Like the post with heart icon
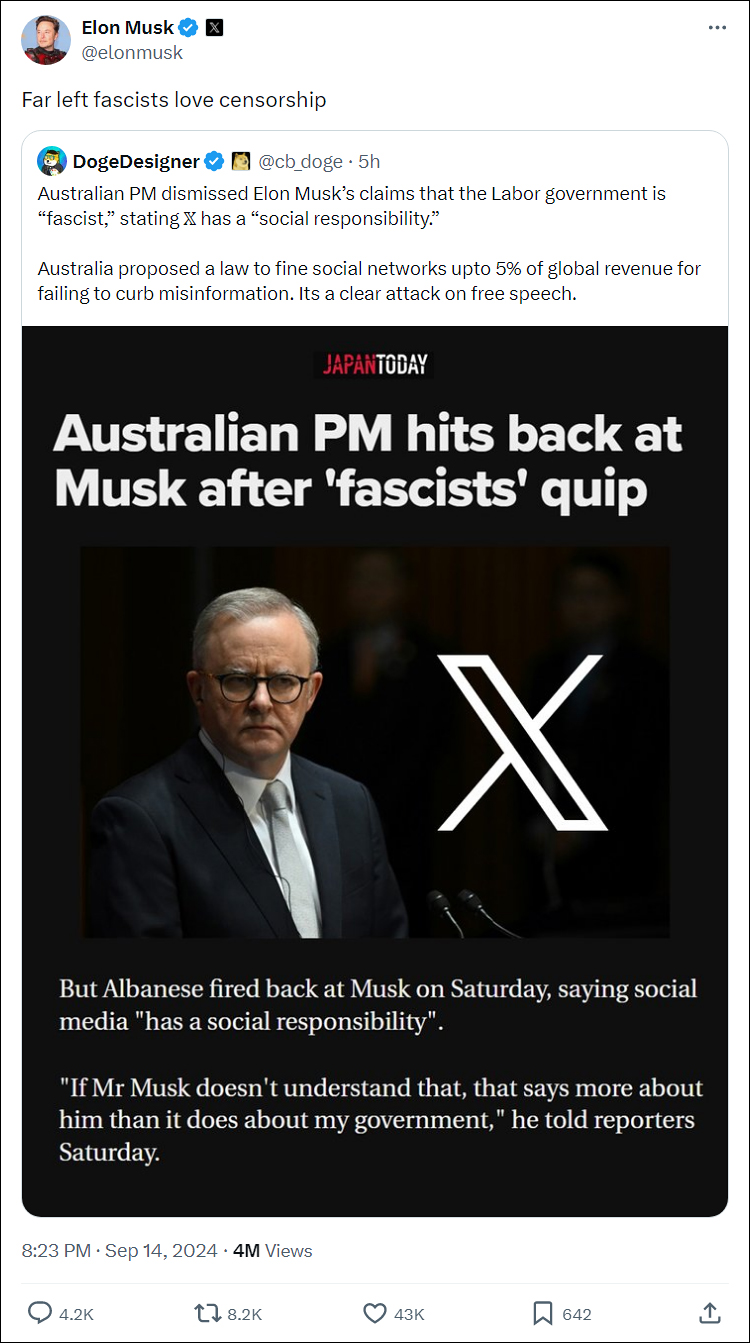Screen dimensions: 750x1343 pyautogui.click(x=375, y=1313)
